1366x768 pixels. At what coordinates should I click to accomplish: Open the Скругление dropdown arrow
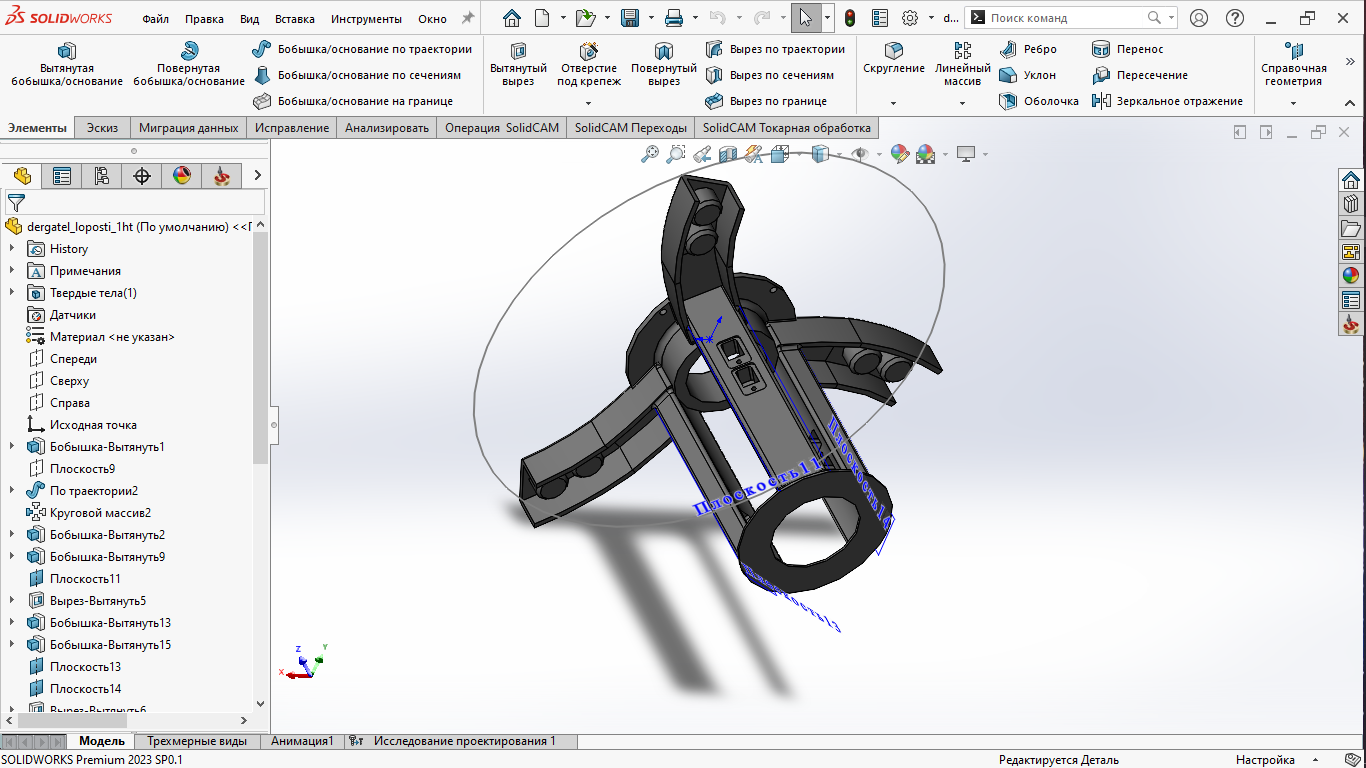tap(894, 103)
